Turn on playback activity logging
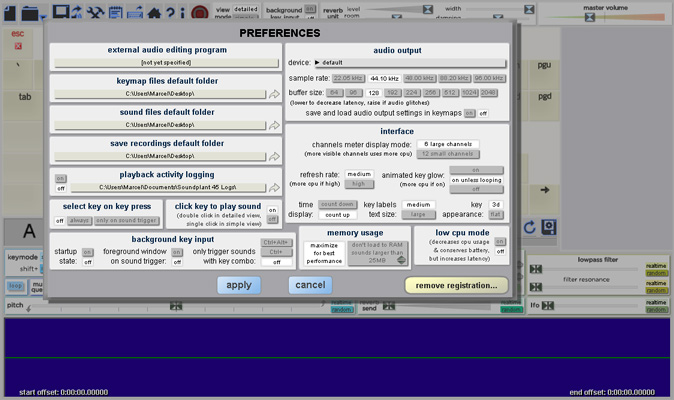This screenshot has width=674, height=400. point(60,178)
